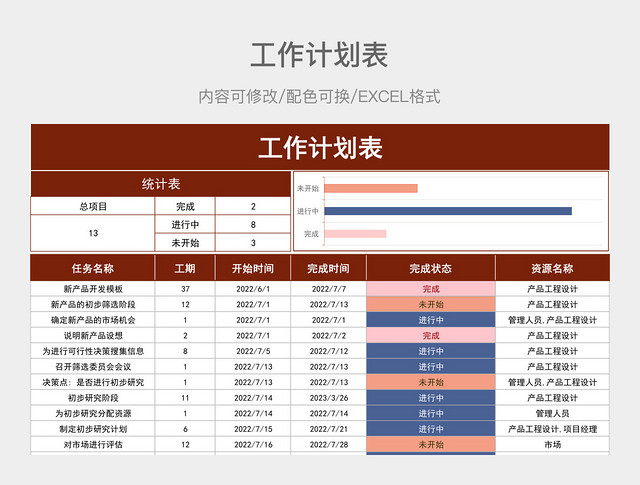Click the 进行中 blue chart bar
The height and width of the screenshot is (485, 640).
448,211
